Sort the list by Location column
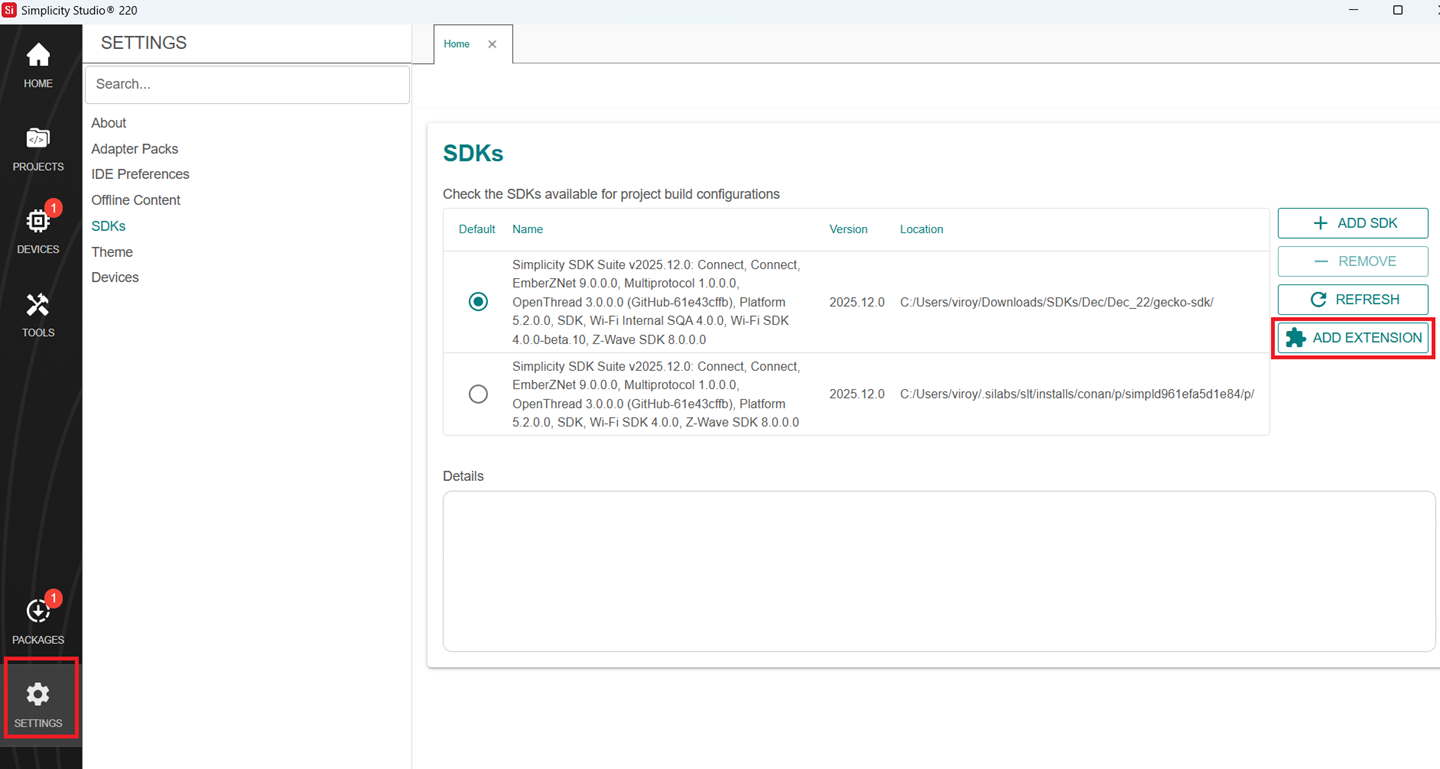This screenshot has width=1440, height=769. pyautogui.click(x=921, y=229)
